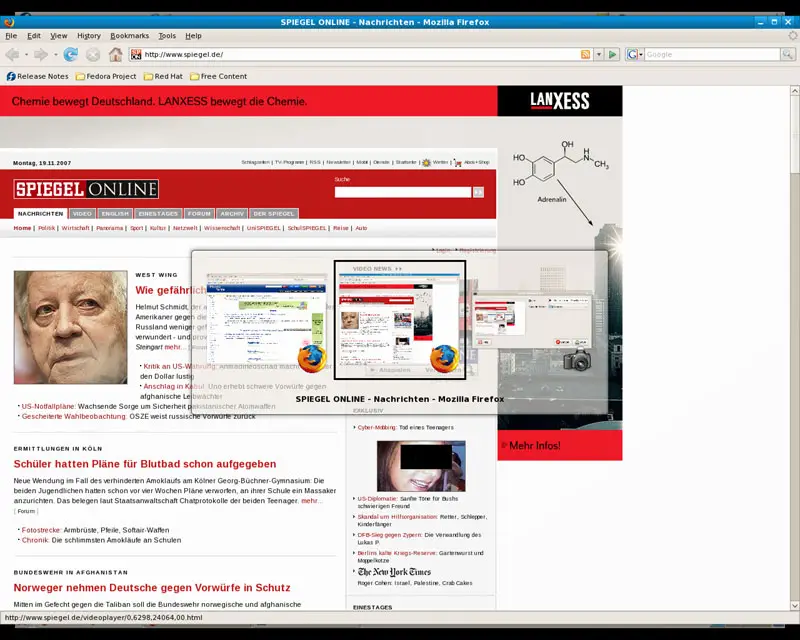This screenshot has width=800, height=640.
Task: Go back with the Back arrow
Action: click(x=12, y=54)
